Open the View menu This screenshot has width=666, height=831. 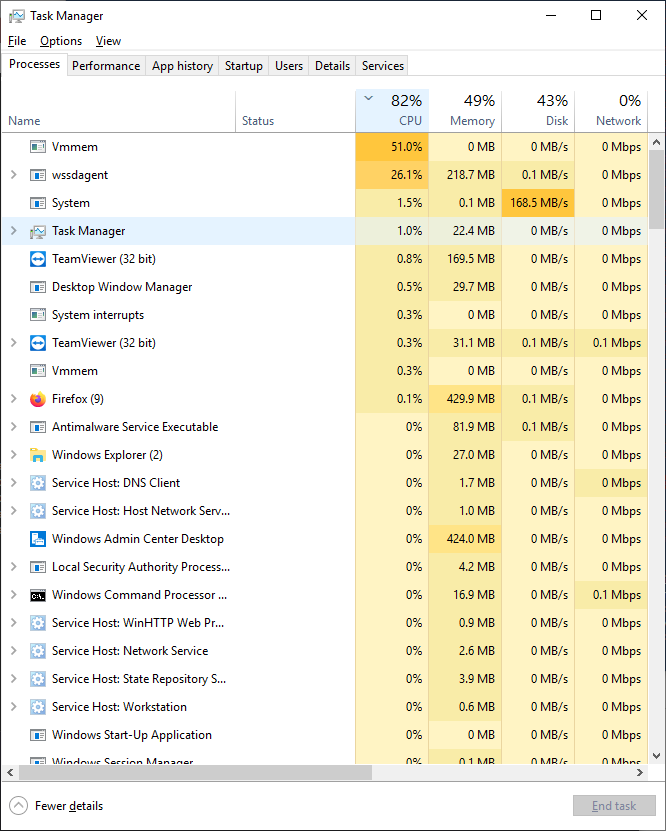[108, 41]
